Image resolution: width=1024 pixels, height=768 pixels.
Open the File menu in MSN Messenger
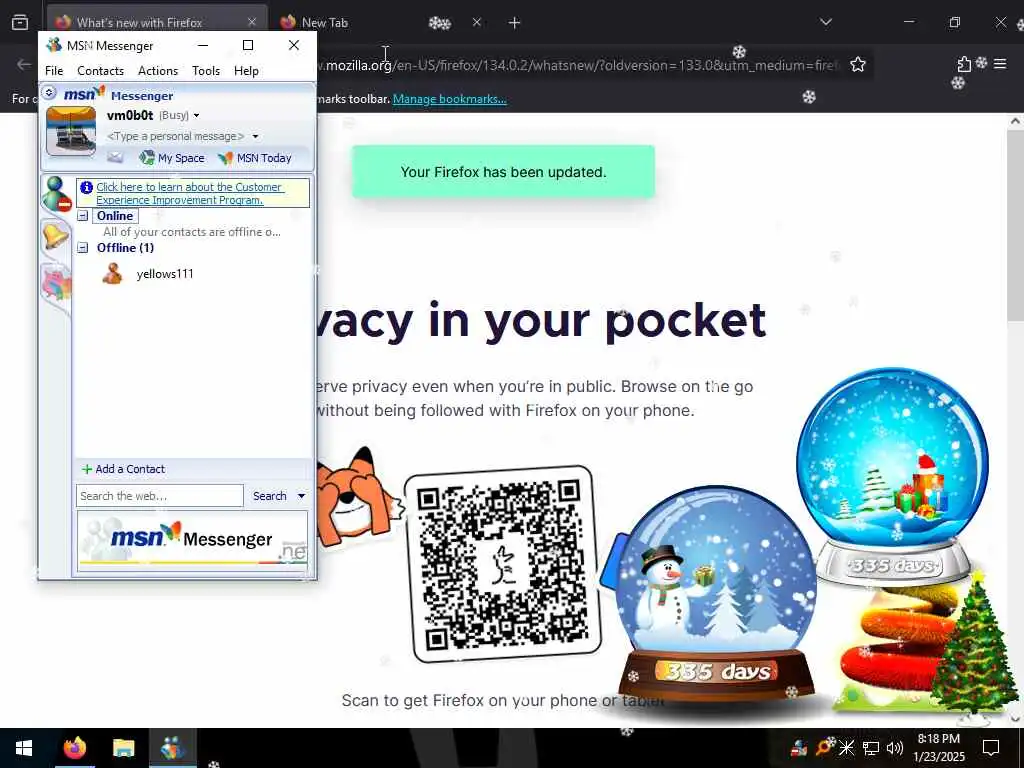[54, 71]
